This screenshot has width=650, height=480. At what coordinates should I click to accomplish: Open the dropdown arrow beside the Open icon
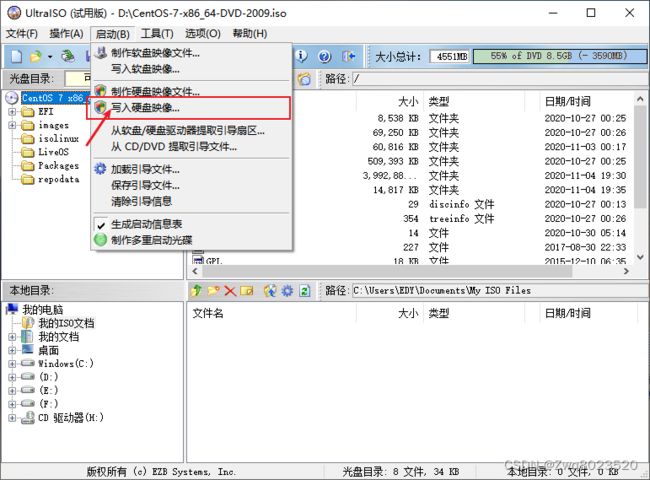pos(50,56)
